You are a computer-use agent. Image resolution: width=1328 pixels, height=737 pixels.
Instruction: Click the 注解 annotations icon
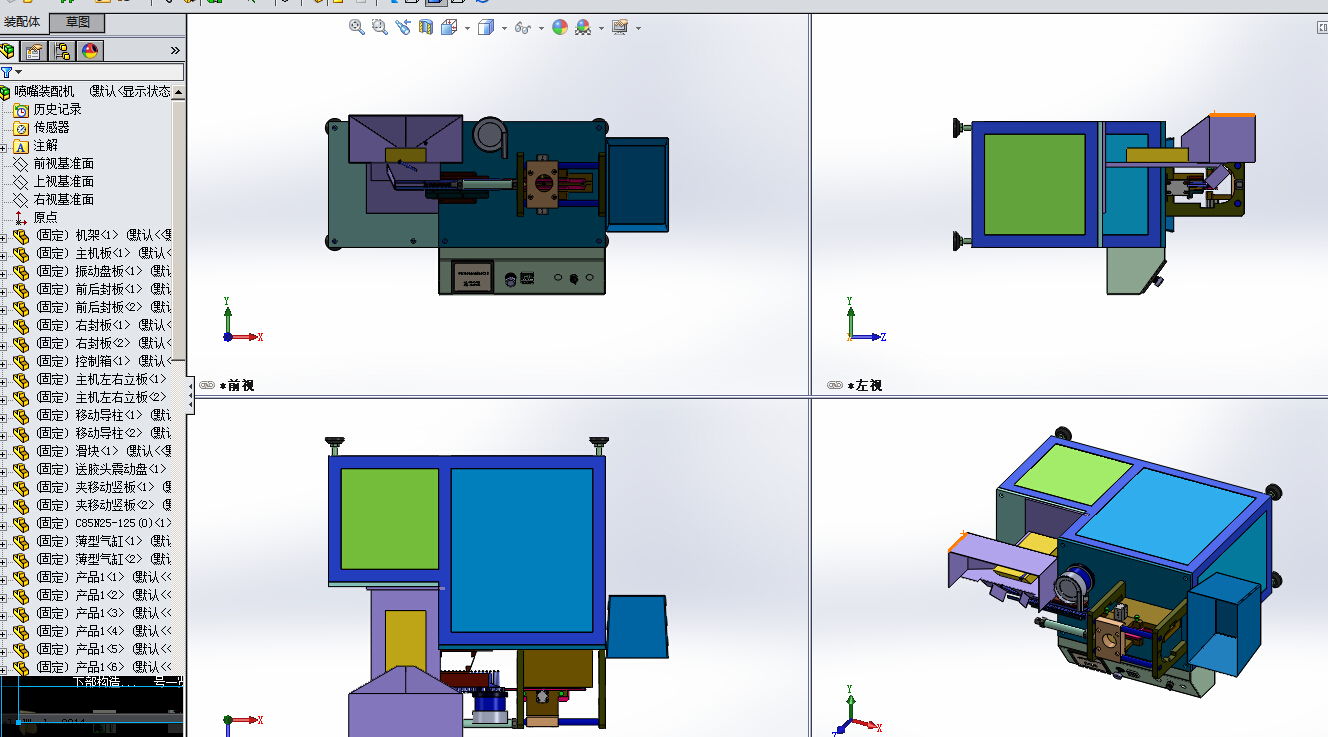pyautogui.click(x=21, y=146)
